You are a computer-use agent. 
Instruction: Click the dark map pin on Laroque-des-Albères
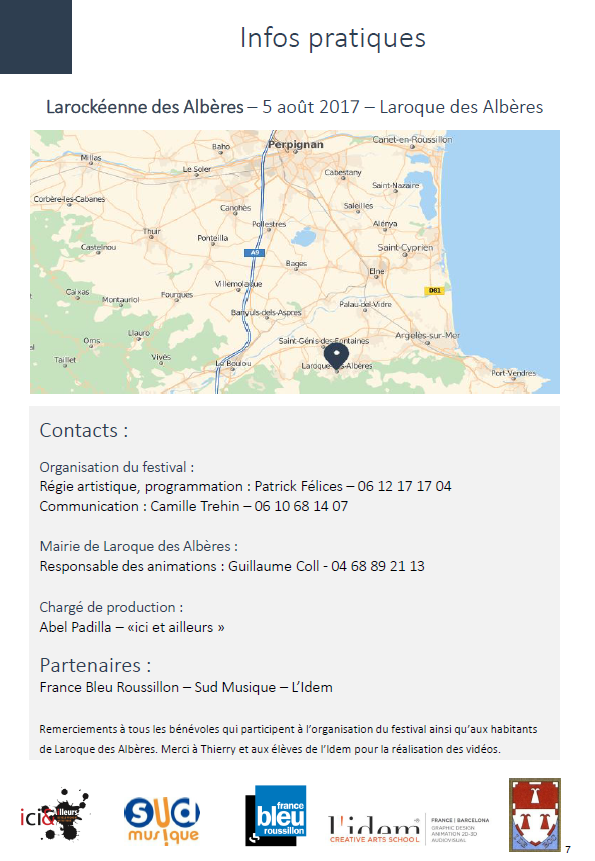(x=336, y=356)
